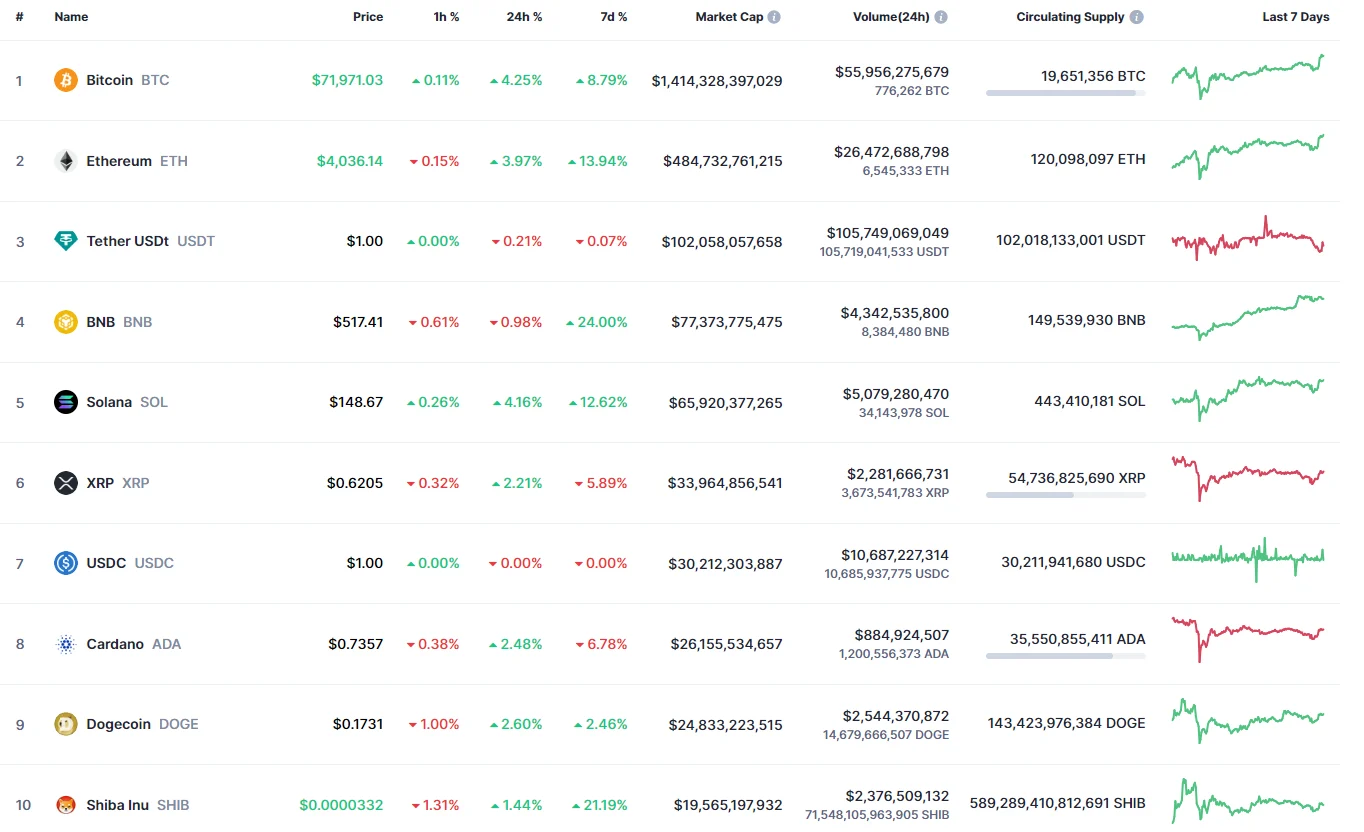
Task: Click the BNB coin logo icon
Action: click(x=65, y=322)
